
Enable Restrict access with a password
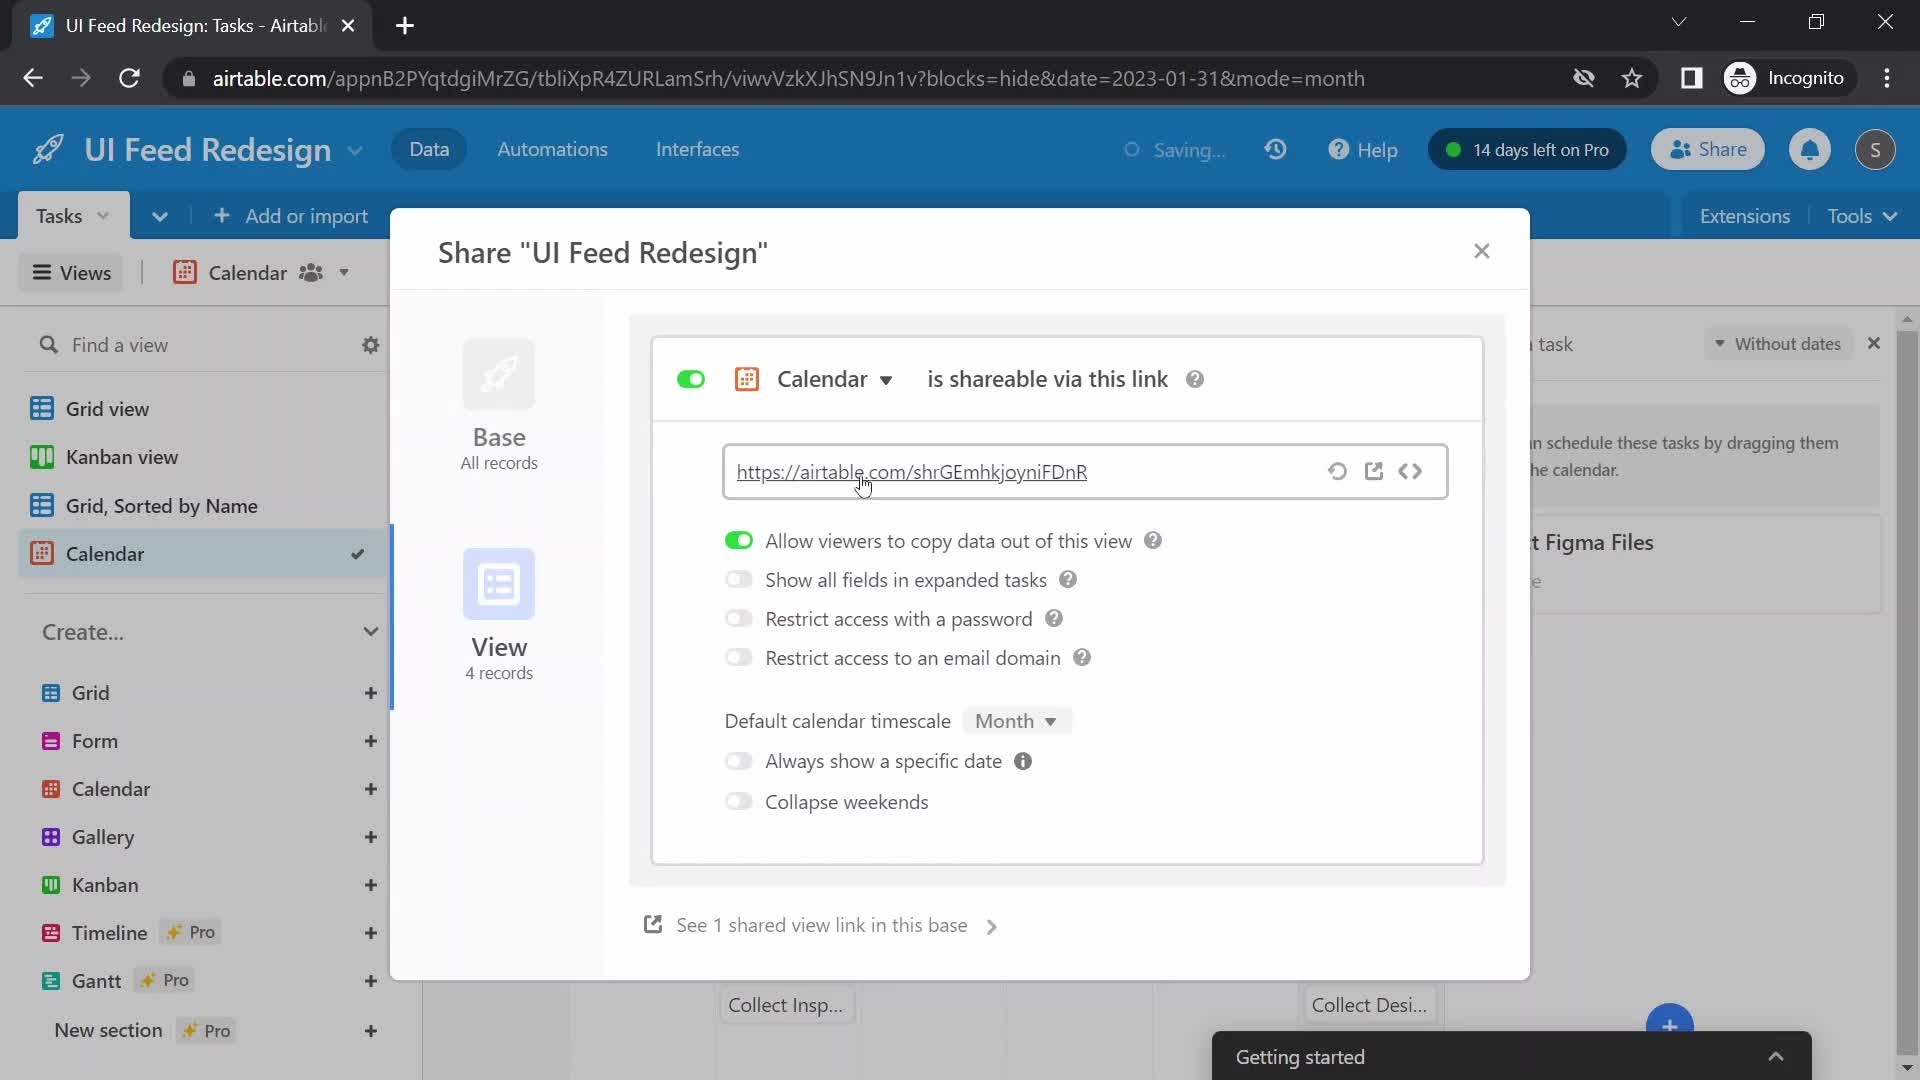coord(740,618)
